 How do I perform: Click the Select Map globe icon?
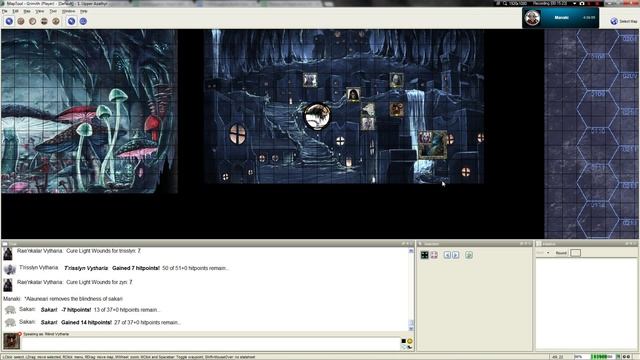point(614,21)
